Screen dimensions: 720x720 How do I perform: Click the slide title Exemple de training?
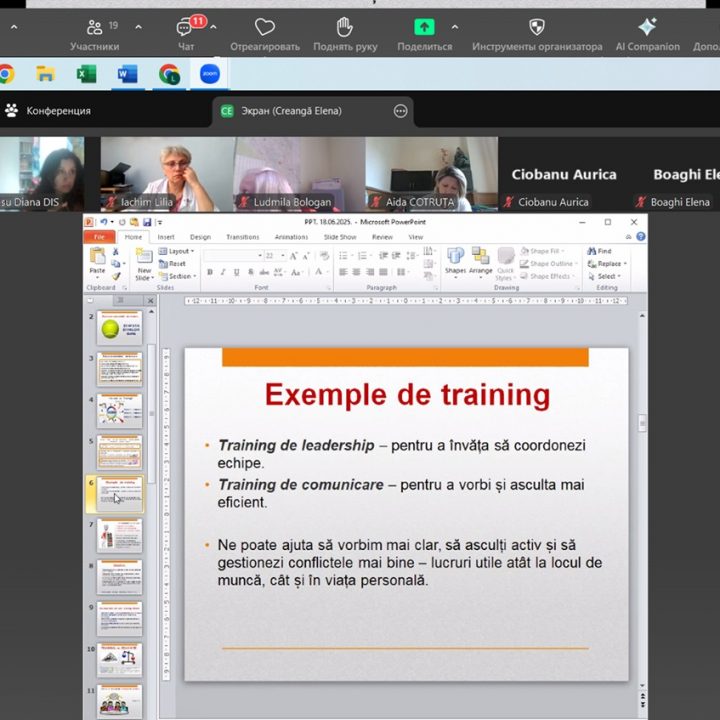click(407, 395)
